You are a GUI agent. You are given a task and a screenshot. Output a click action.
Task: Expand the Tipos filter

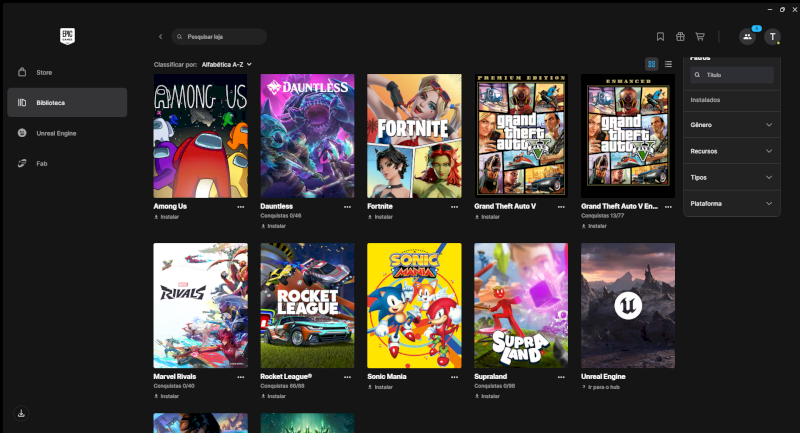(x=732, y=177)
